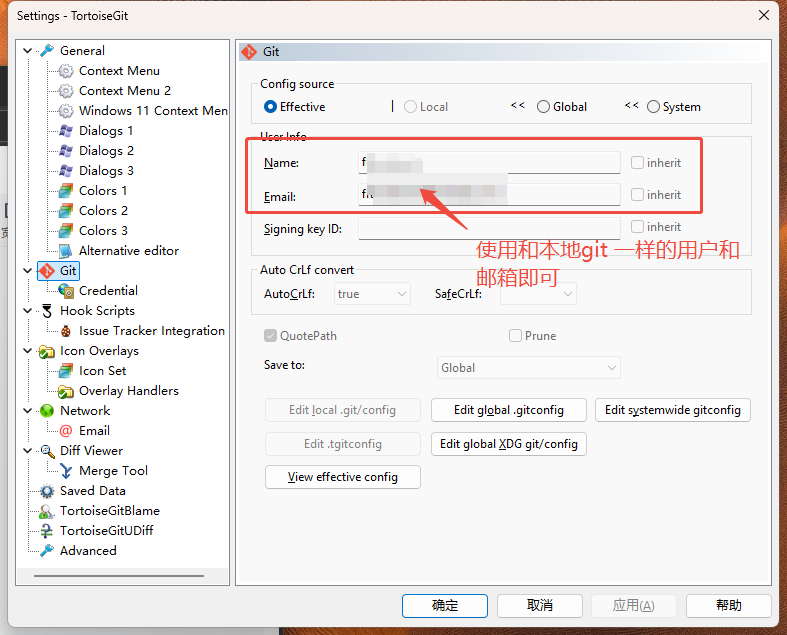Screen dimensions: 787x635
Task: Click the Signing key ID input field
Action: pyautogui.click(x=489, y=228)
